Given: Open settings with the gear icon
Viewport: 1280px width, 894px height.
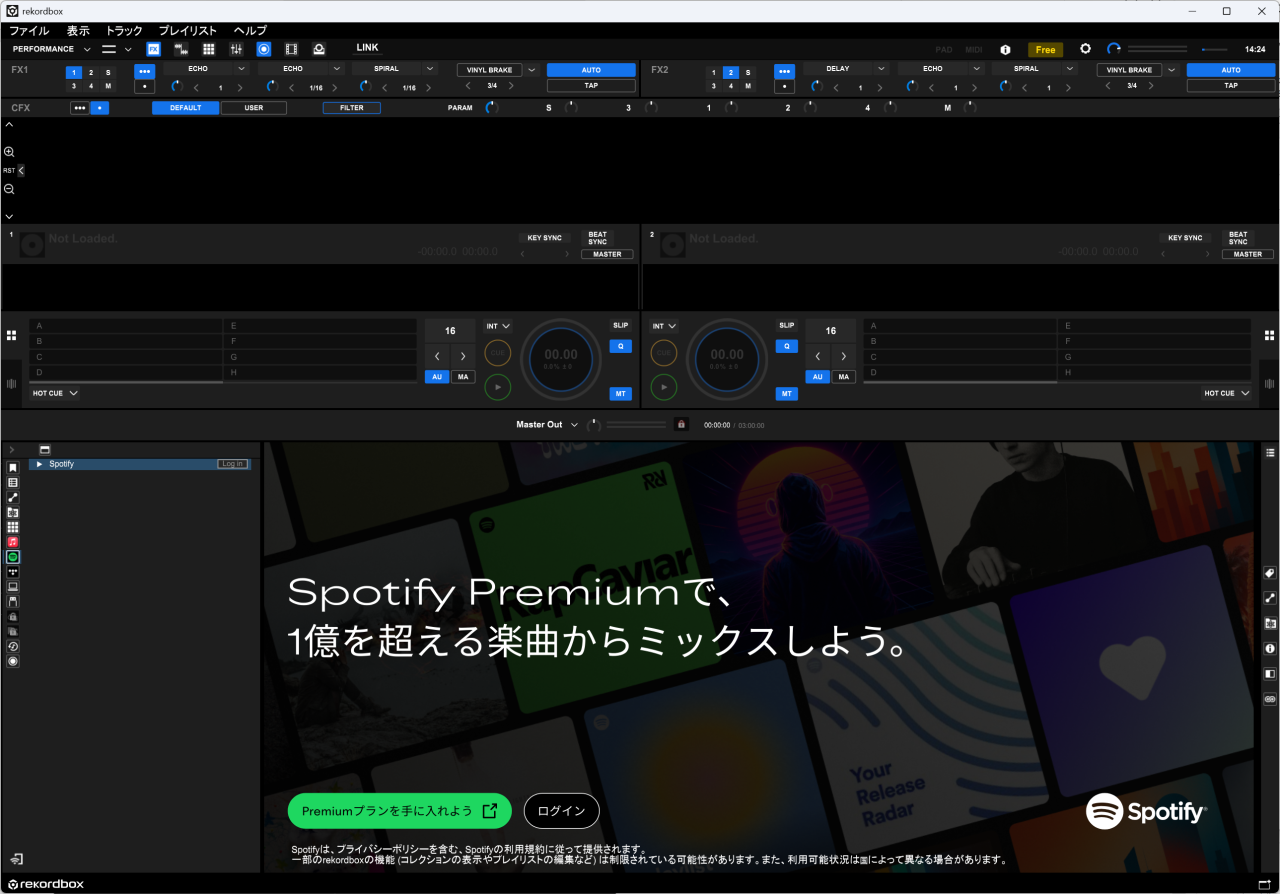Looking at the screenshot, I should (x=1085, y=49).
